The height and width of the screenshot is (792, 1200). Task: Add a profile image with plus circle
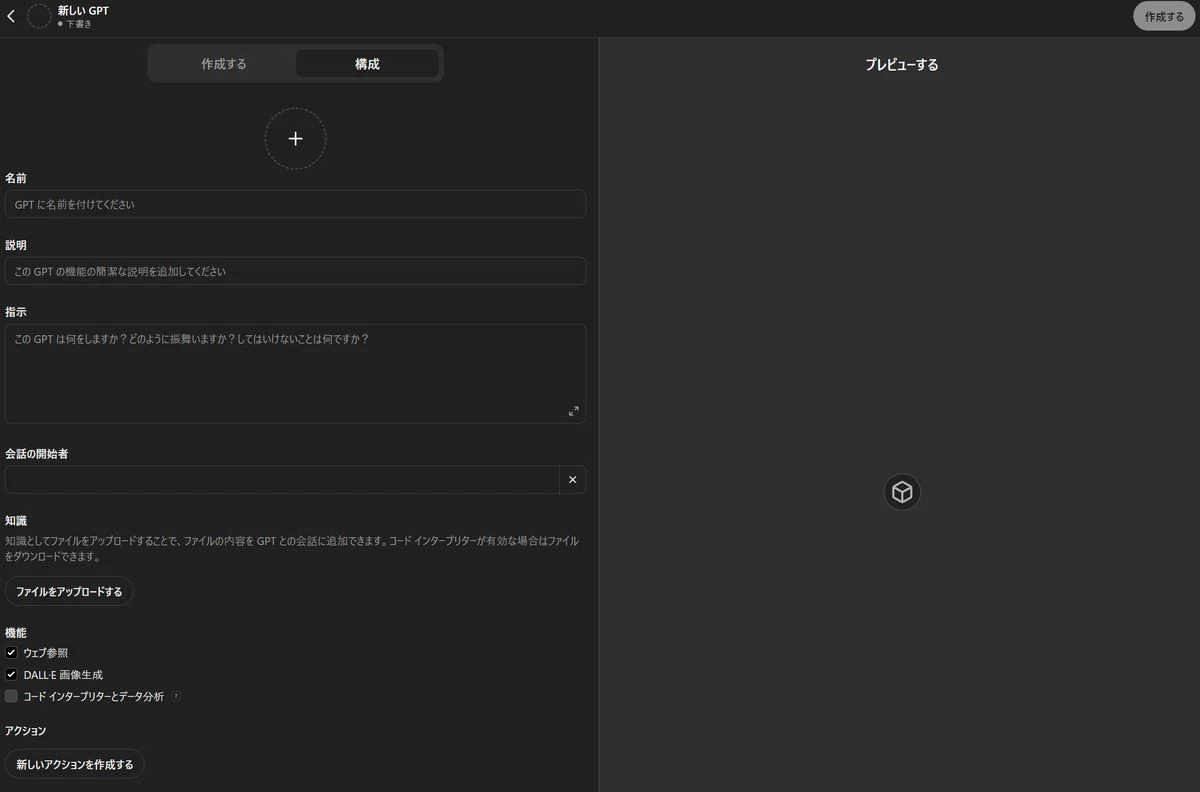tap(295, 139)
